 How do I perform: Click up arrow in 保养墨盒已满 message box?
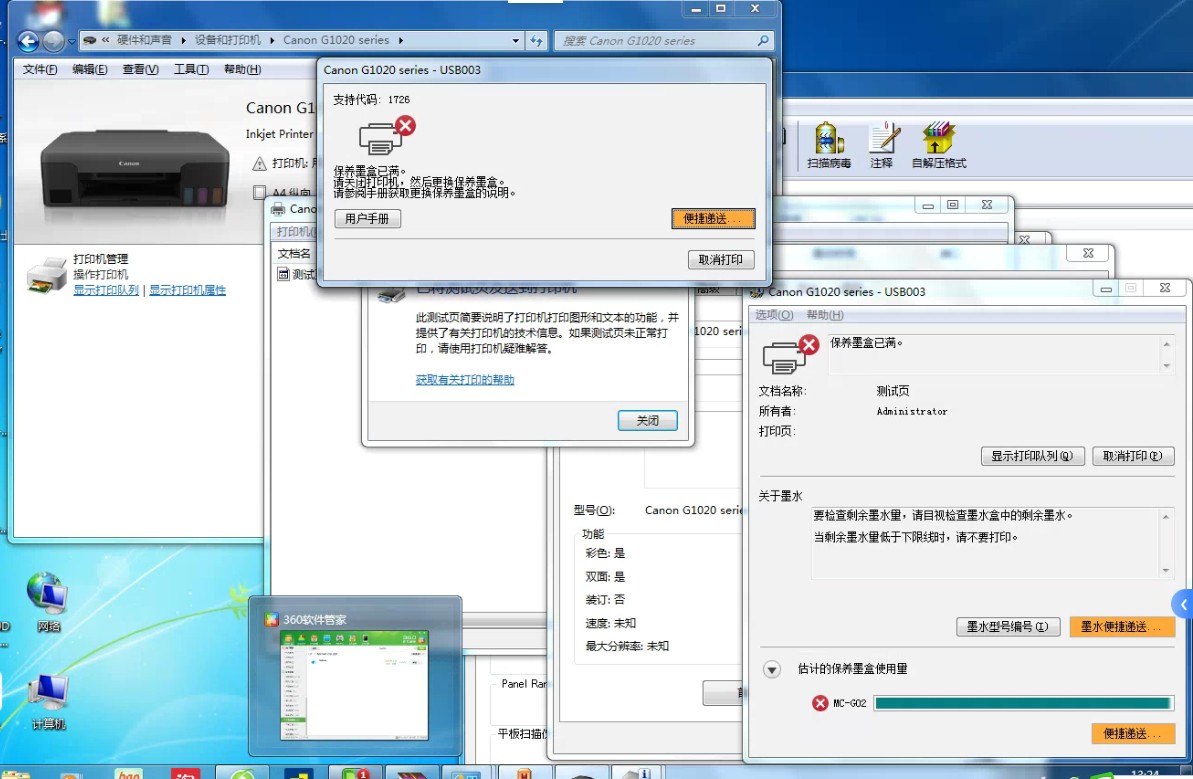pos(1166,345)
